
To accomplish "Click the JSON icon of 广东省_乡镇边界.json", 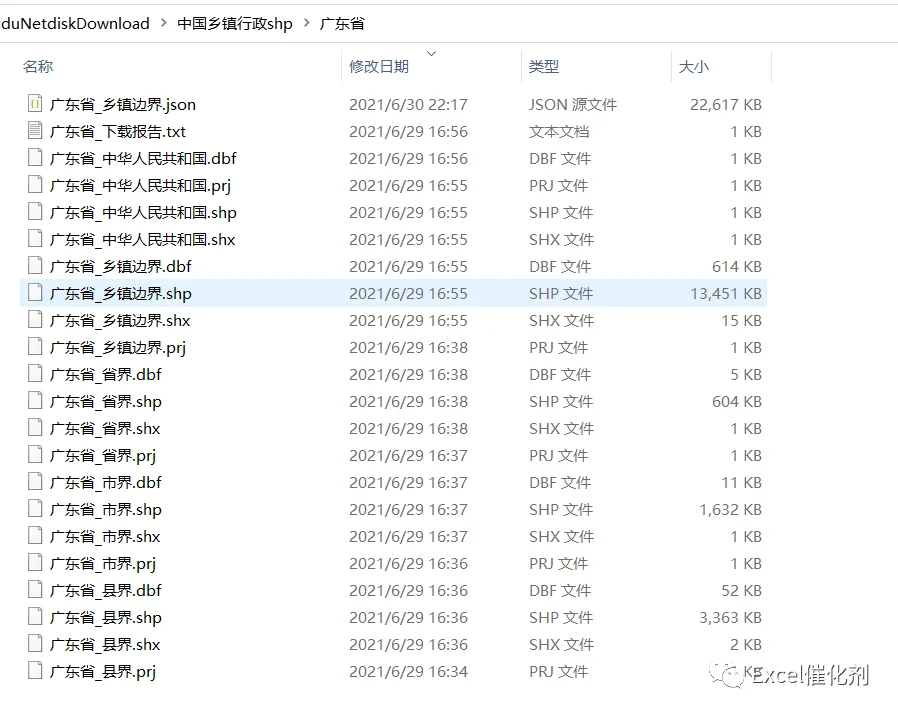I will 35,104.
